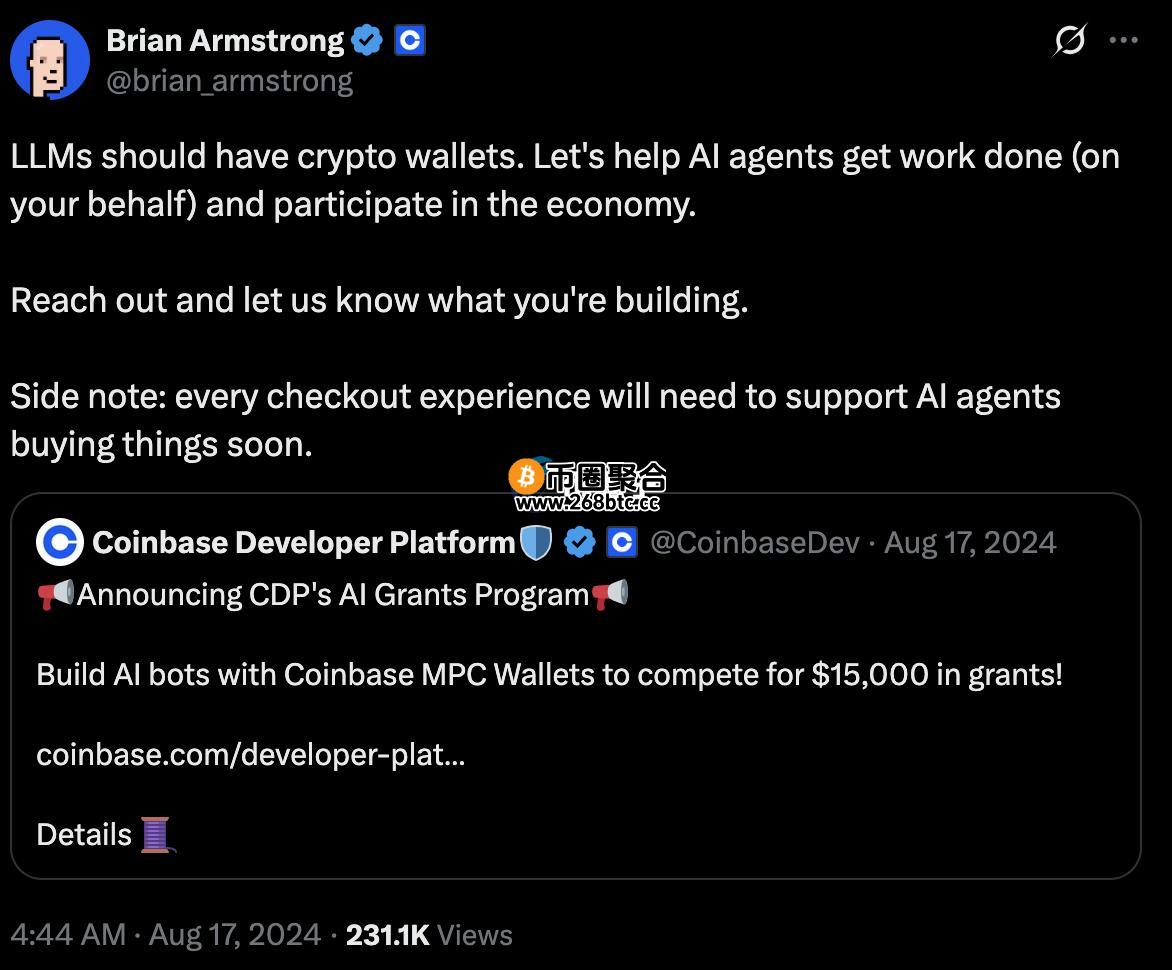Open the Coinbase Developer Platform avatar
1172x970 pixels.
[60, 542]
